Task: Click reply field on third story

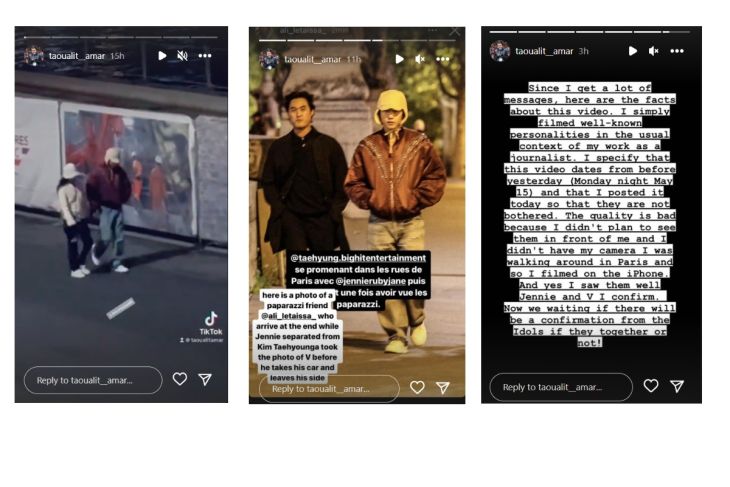Action: 561,387
